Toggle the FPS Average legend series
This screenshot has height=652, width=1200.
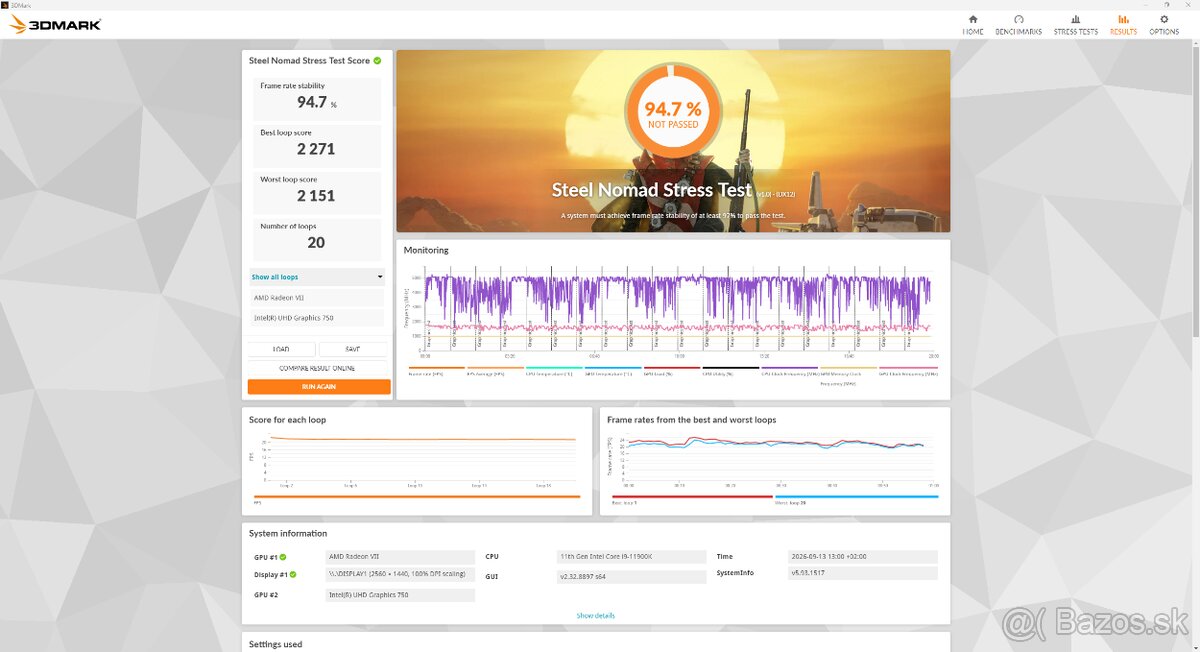pos(496,370)
